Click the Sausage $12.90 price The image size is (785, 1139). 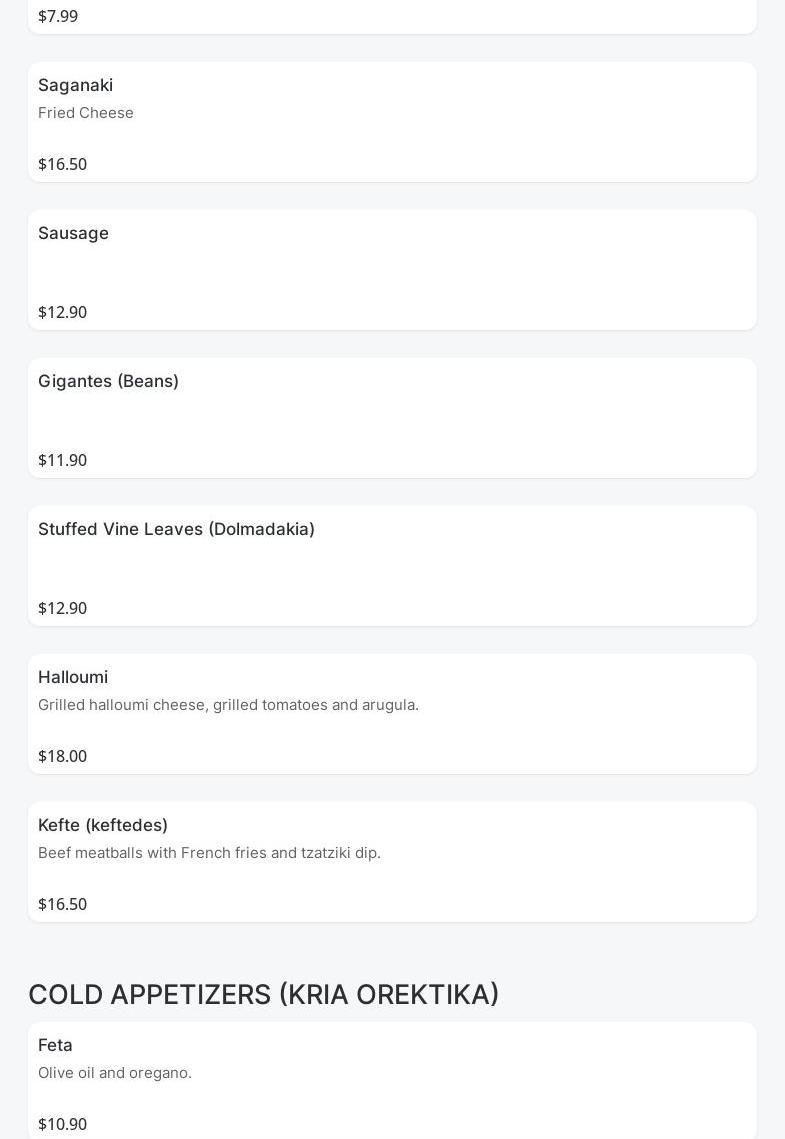[62, 312]
